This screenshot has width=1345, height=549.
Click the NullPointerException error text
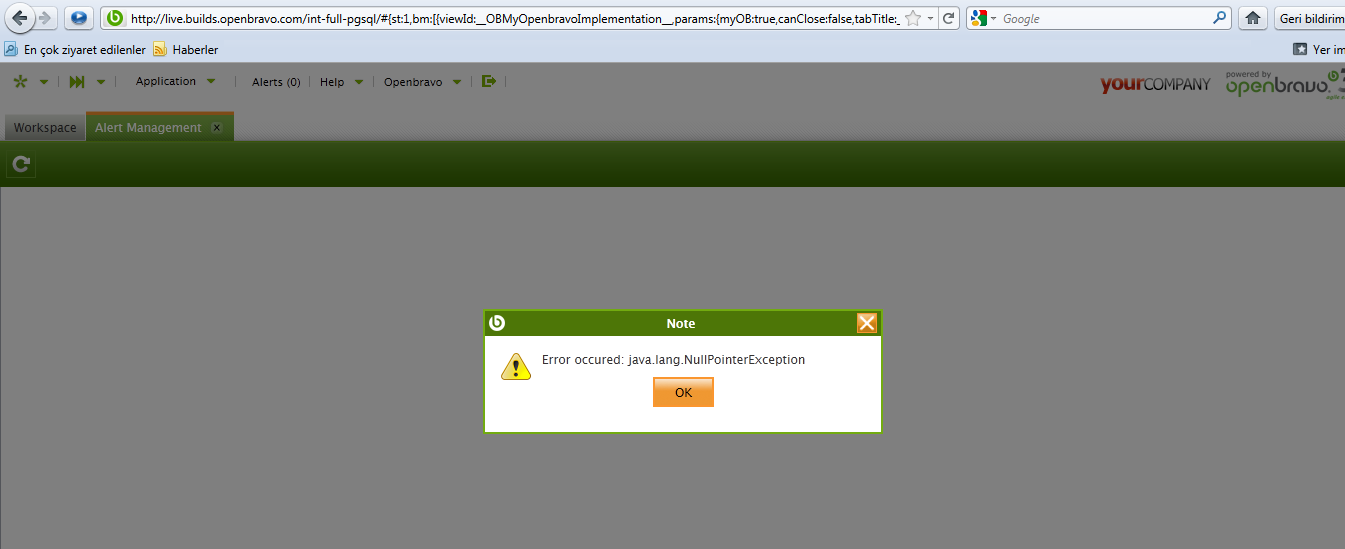coord(673,360)
